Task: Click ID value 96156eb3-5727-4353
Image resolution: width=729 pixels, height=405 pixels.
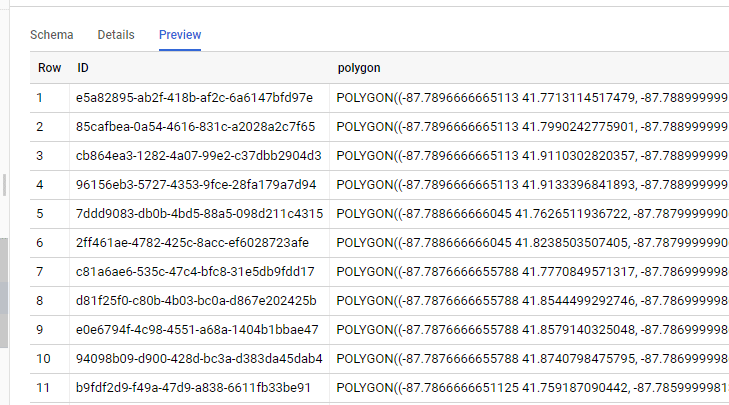Action: tap(196, 185)
